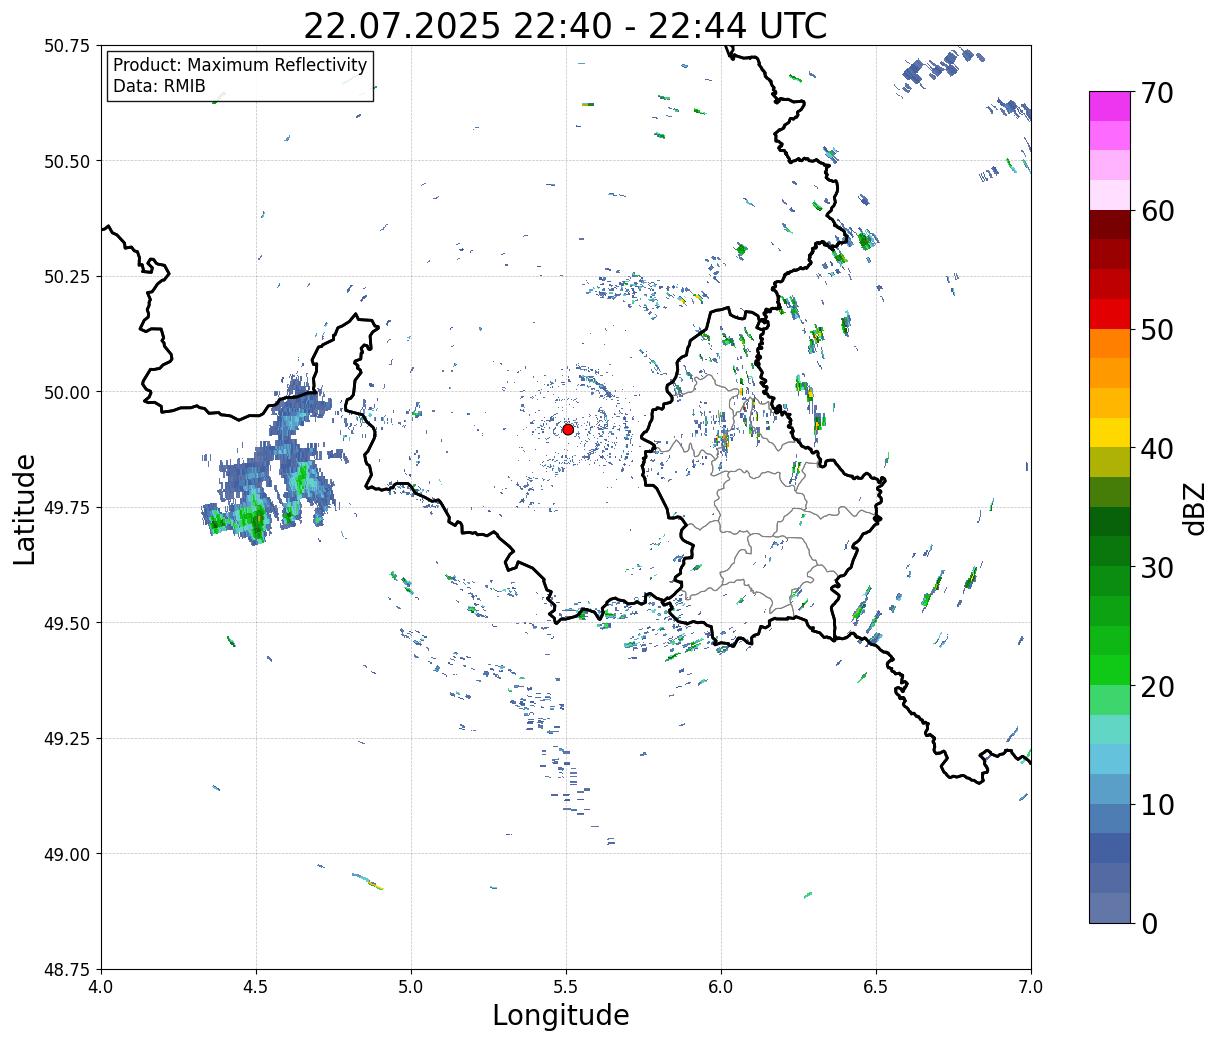Screen dimensions: 1219x1040
Task: Click colorbar tick label 20
Action: pyautogui.click(x=1156, y=687)
